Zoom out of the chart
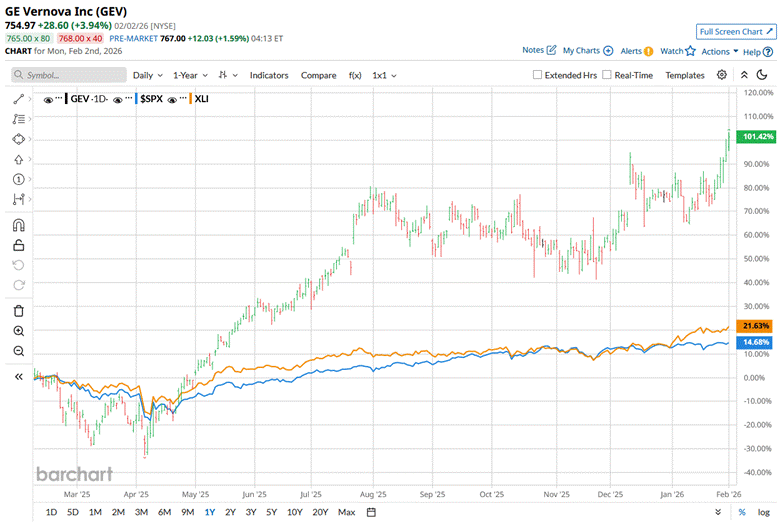This screenshot has width=780, height=524. [x=19, y=351]
